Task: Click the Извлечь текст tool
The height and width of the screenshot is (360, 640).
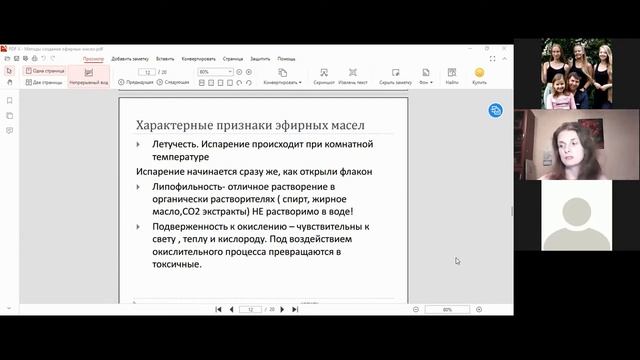Action: click(353, 76)
